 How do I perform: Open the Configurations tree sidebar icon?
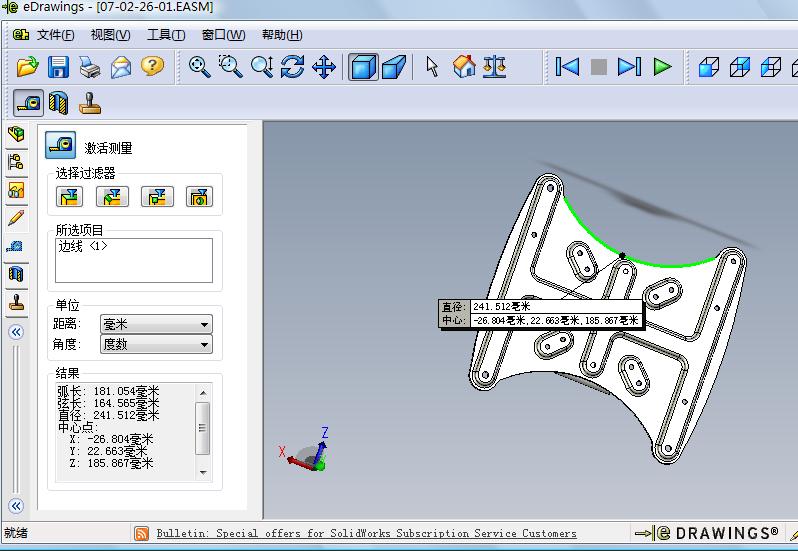tap(16, 162)
